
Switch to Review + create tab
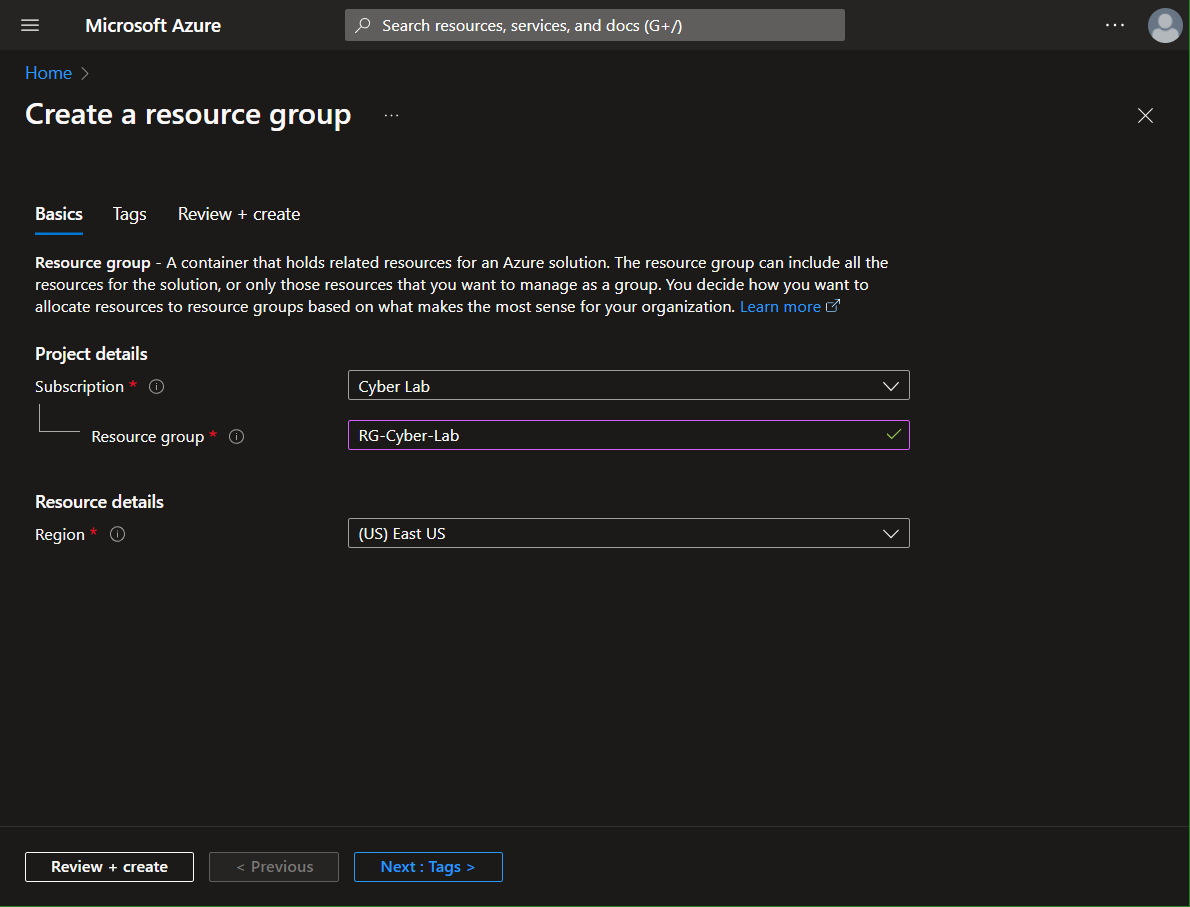click(x=239, y=214)
